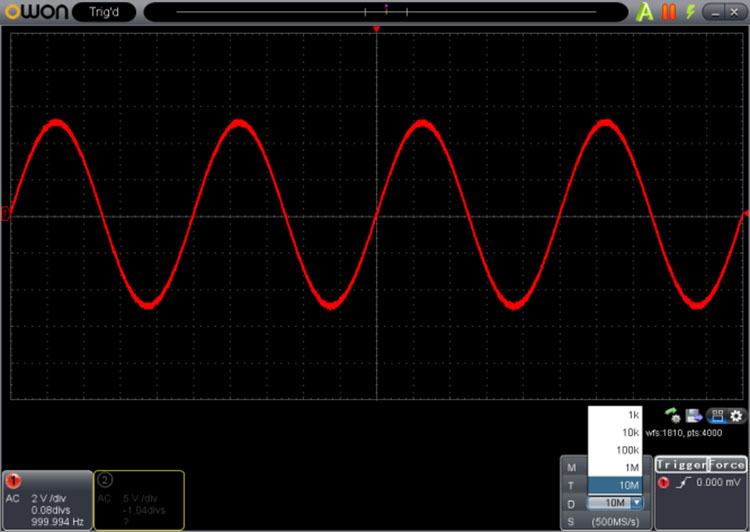Click the red horizontal trigger position marker
Screen dimensions: 750x532
point(376,29)
